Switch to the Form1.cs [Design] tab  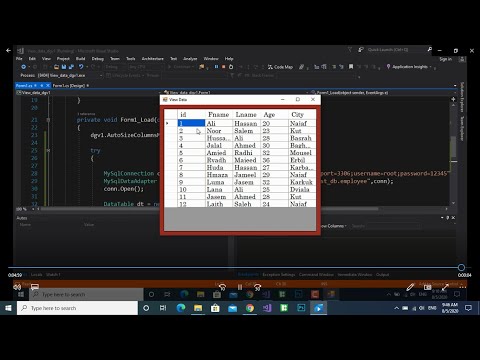coord(69,86)
